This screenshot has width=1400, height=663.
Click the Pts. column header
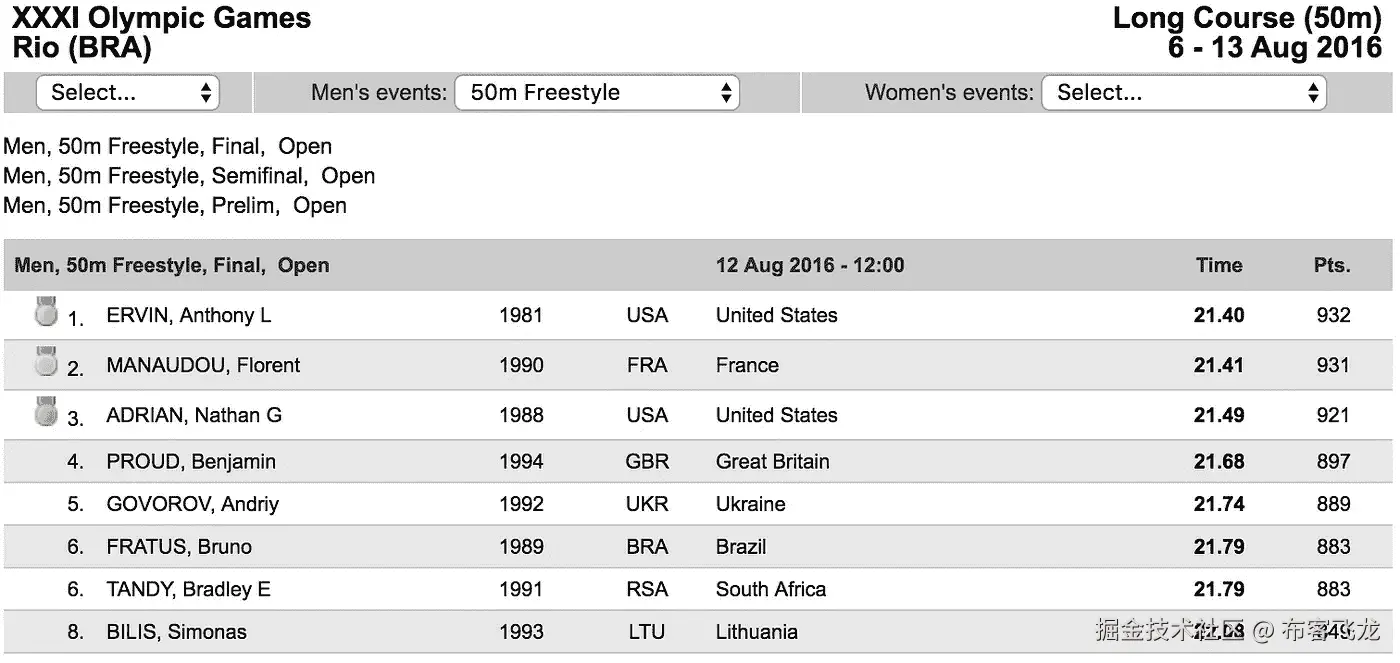[x=1332, y=266]
